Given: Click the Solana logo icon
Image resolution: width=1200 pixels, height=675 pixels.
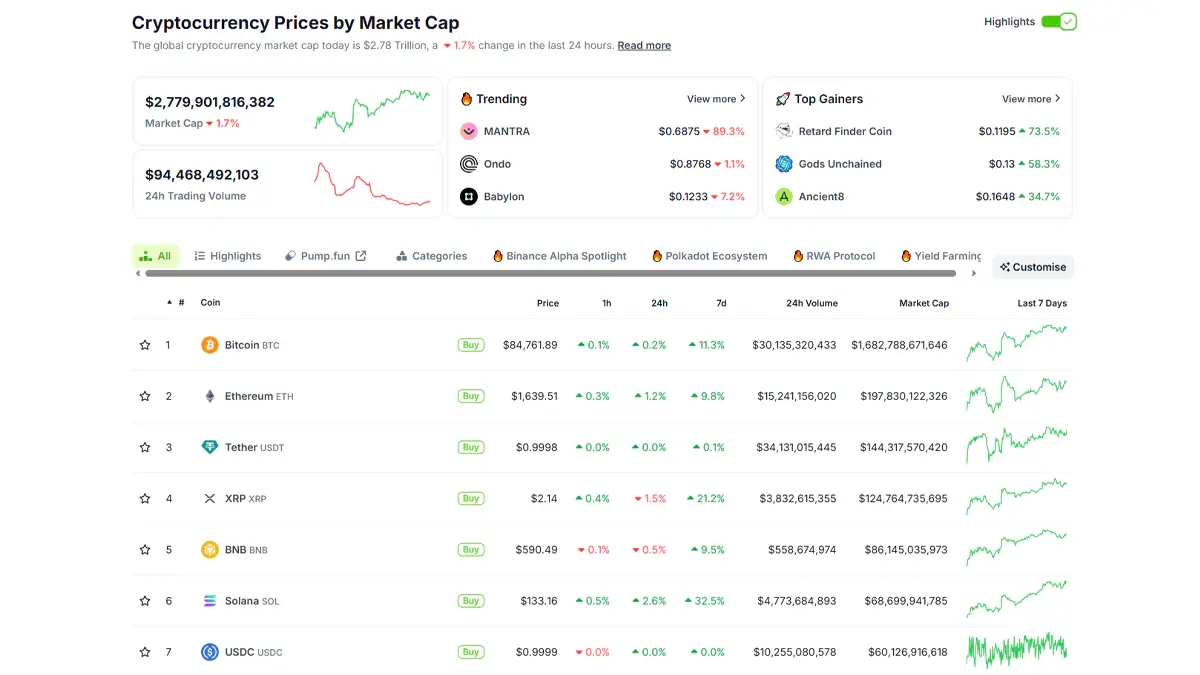Looking at the screenshot, I should click(x=210, y=601).
